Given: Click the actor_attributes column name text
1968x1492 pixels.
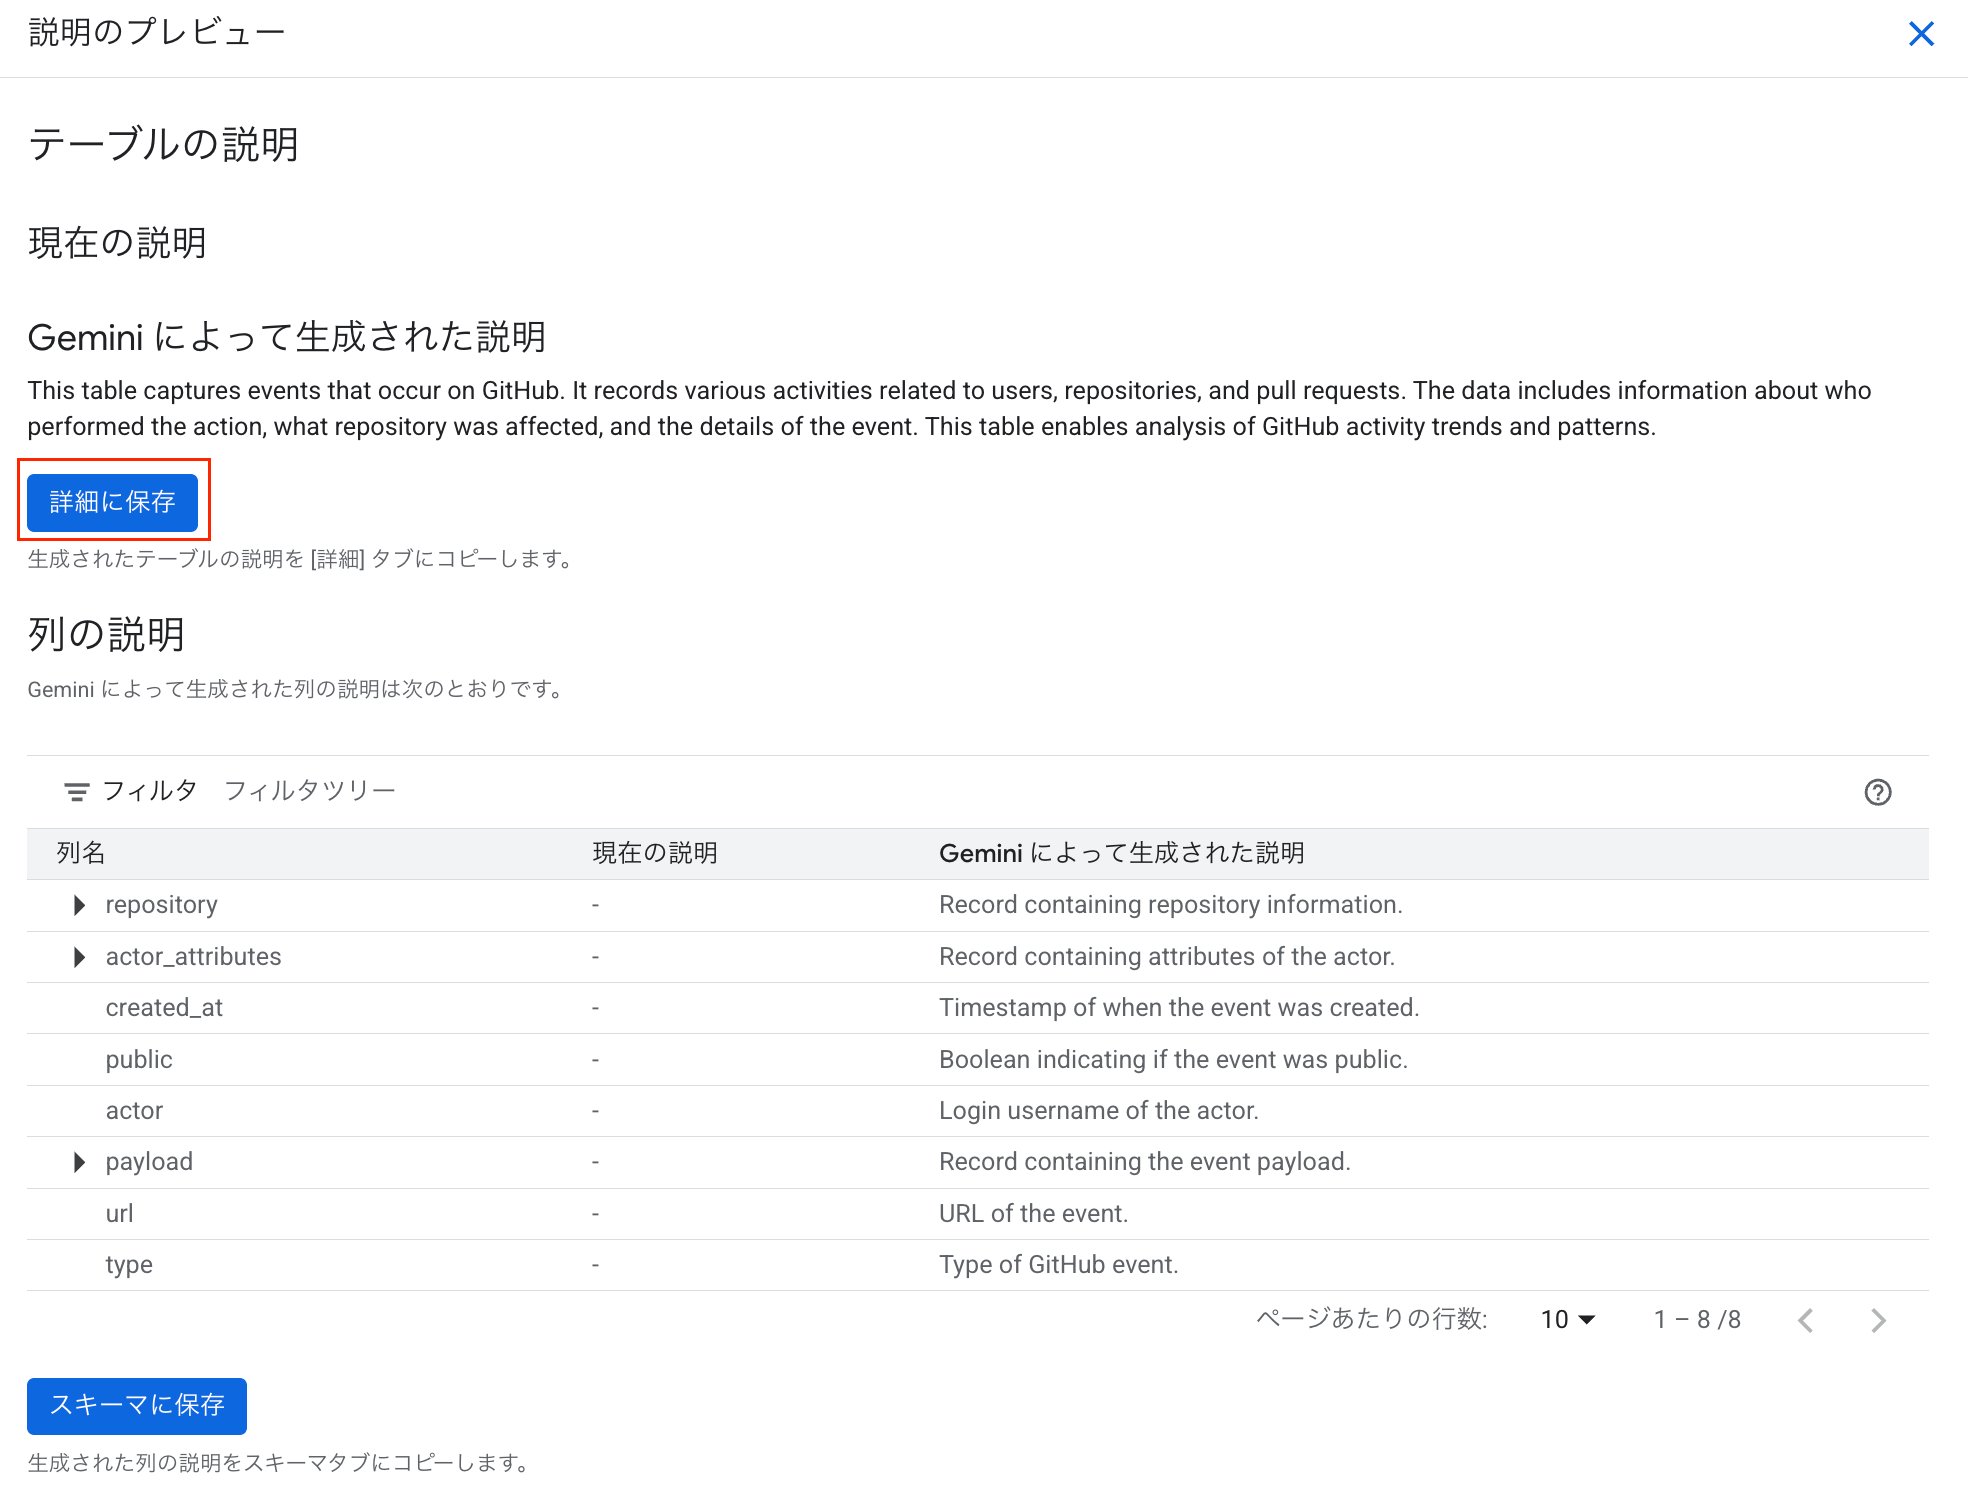Looking at the screenshot, I should (x=193, y=957).
